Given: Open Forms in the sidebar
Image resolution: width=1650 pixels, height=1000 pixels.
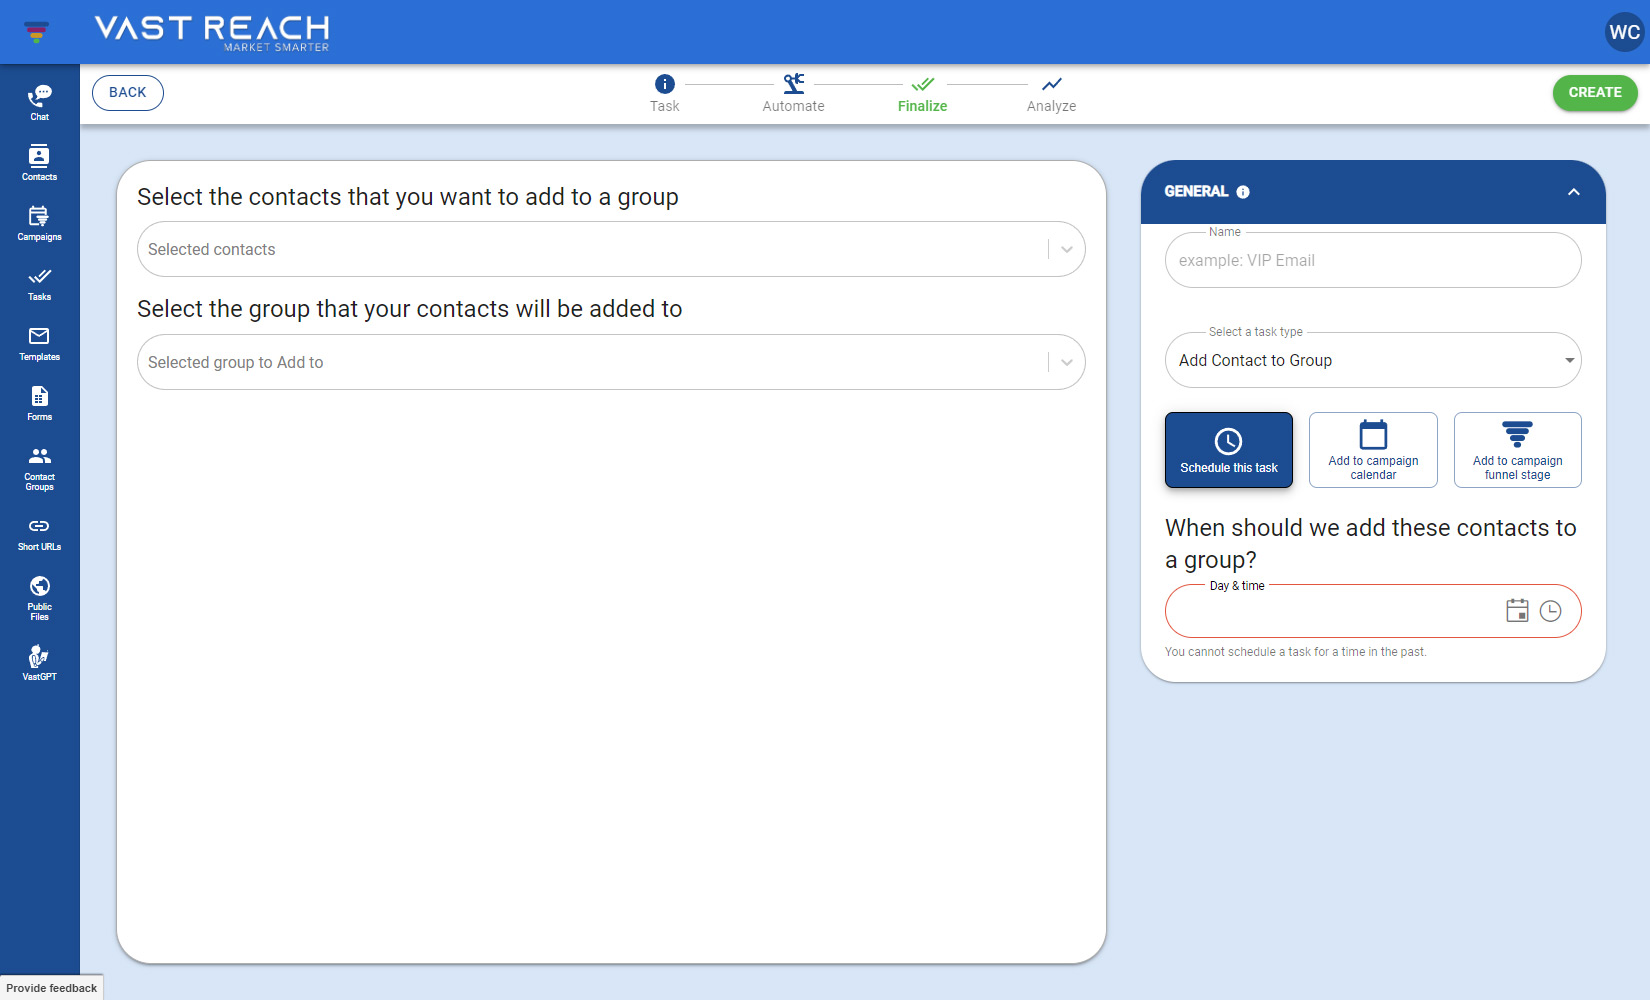Looking at the screenshot, I should [x=39, y=403].
